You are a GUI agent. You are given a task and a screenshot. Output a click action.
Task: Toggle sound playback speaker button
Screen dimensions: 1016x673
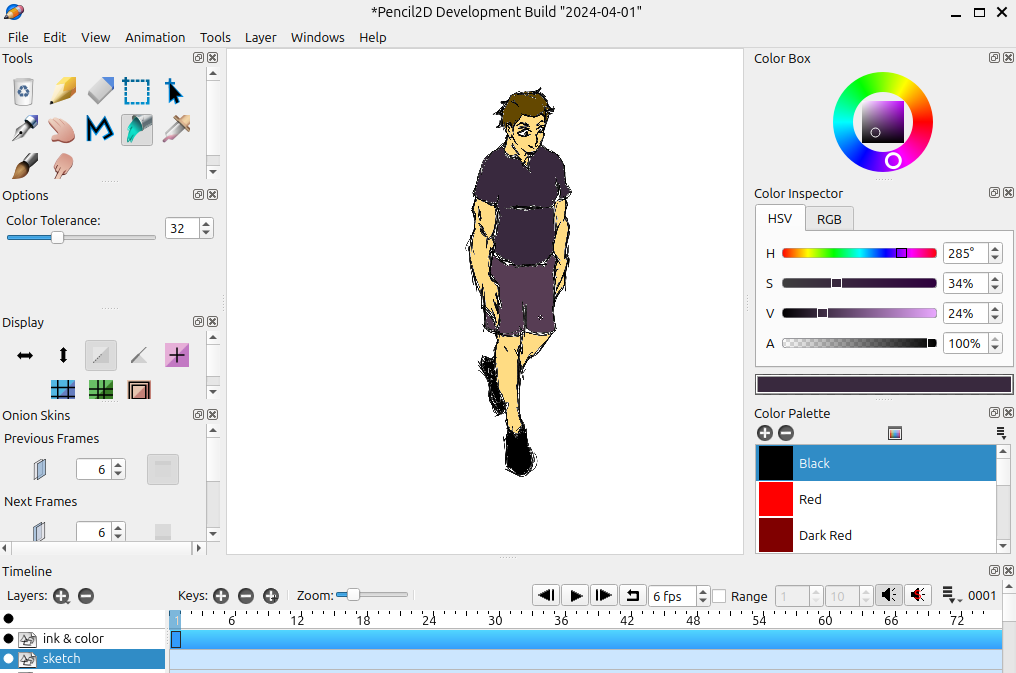[889, 595]
